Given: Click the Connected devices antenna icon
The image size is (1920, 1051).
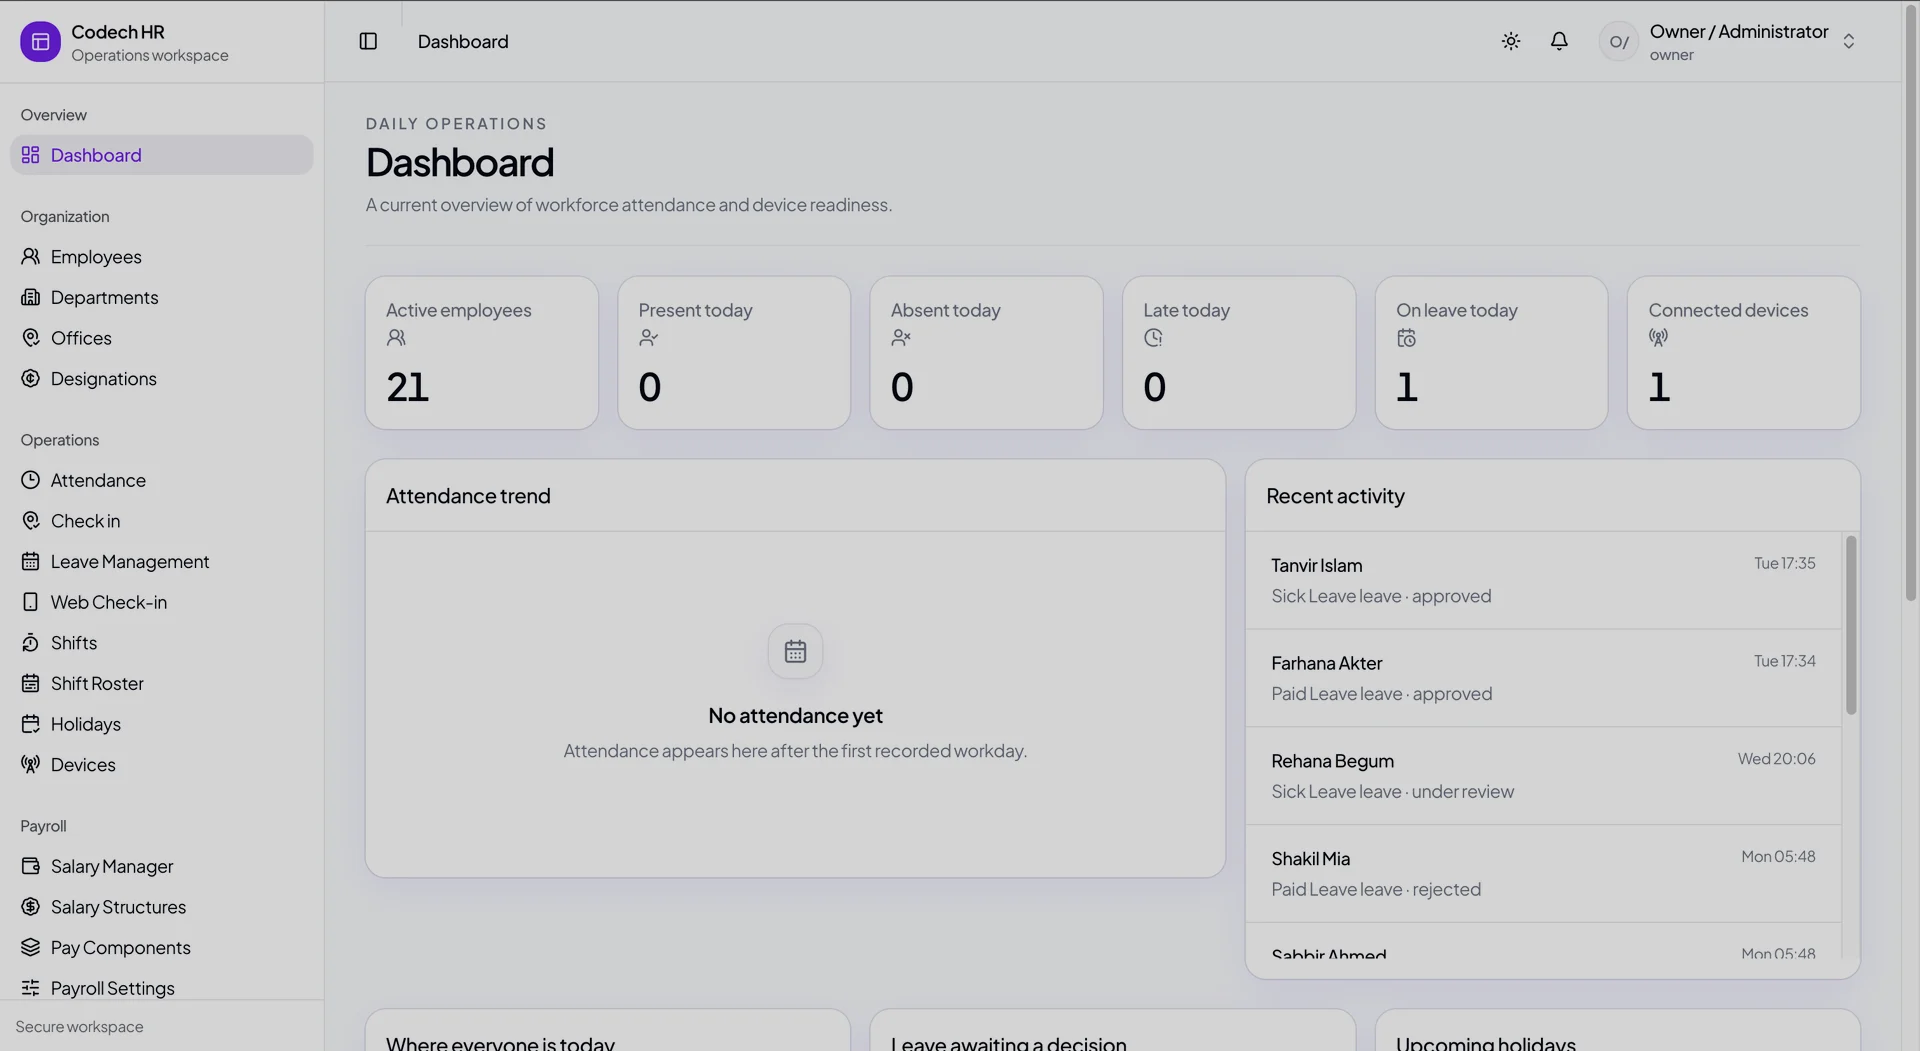Looking at the screenshot, I should click(1658, 338).
